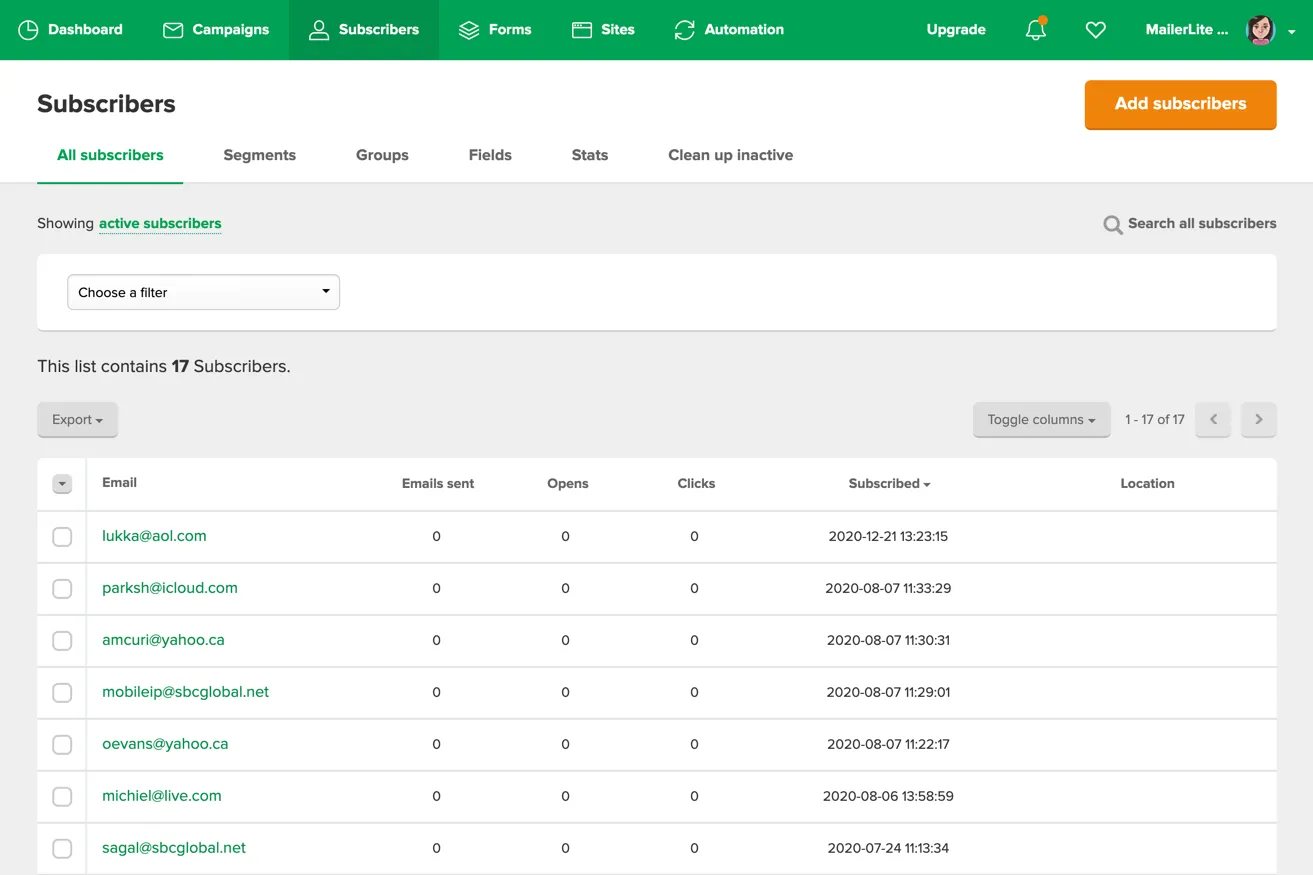Click the Opens column header

pyautogui.click(x=567, y=484)
